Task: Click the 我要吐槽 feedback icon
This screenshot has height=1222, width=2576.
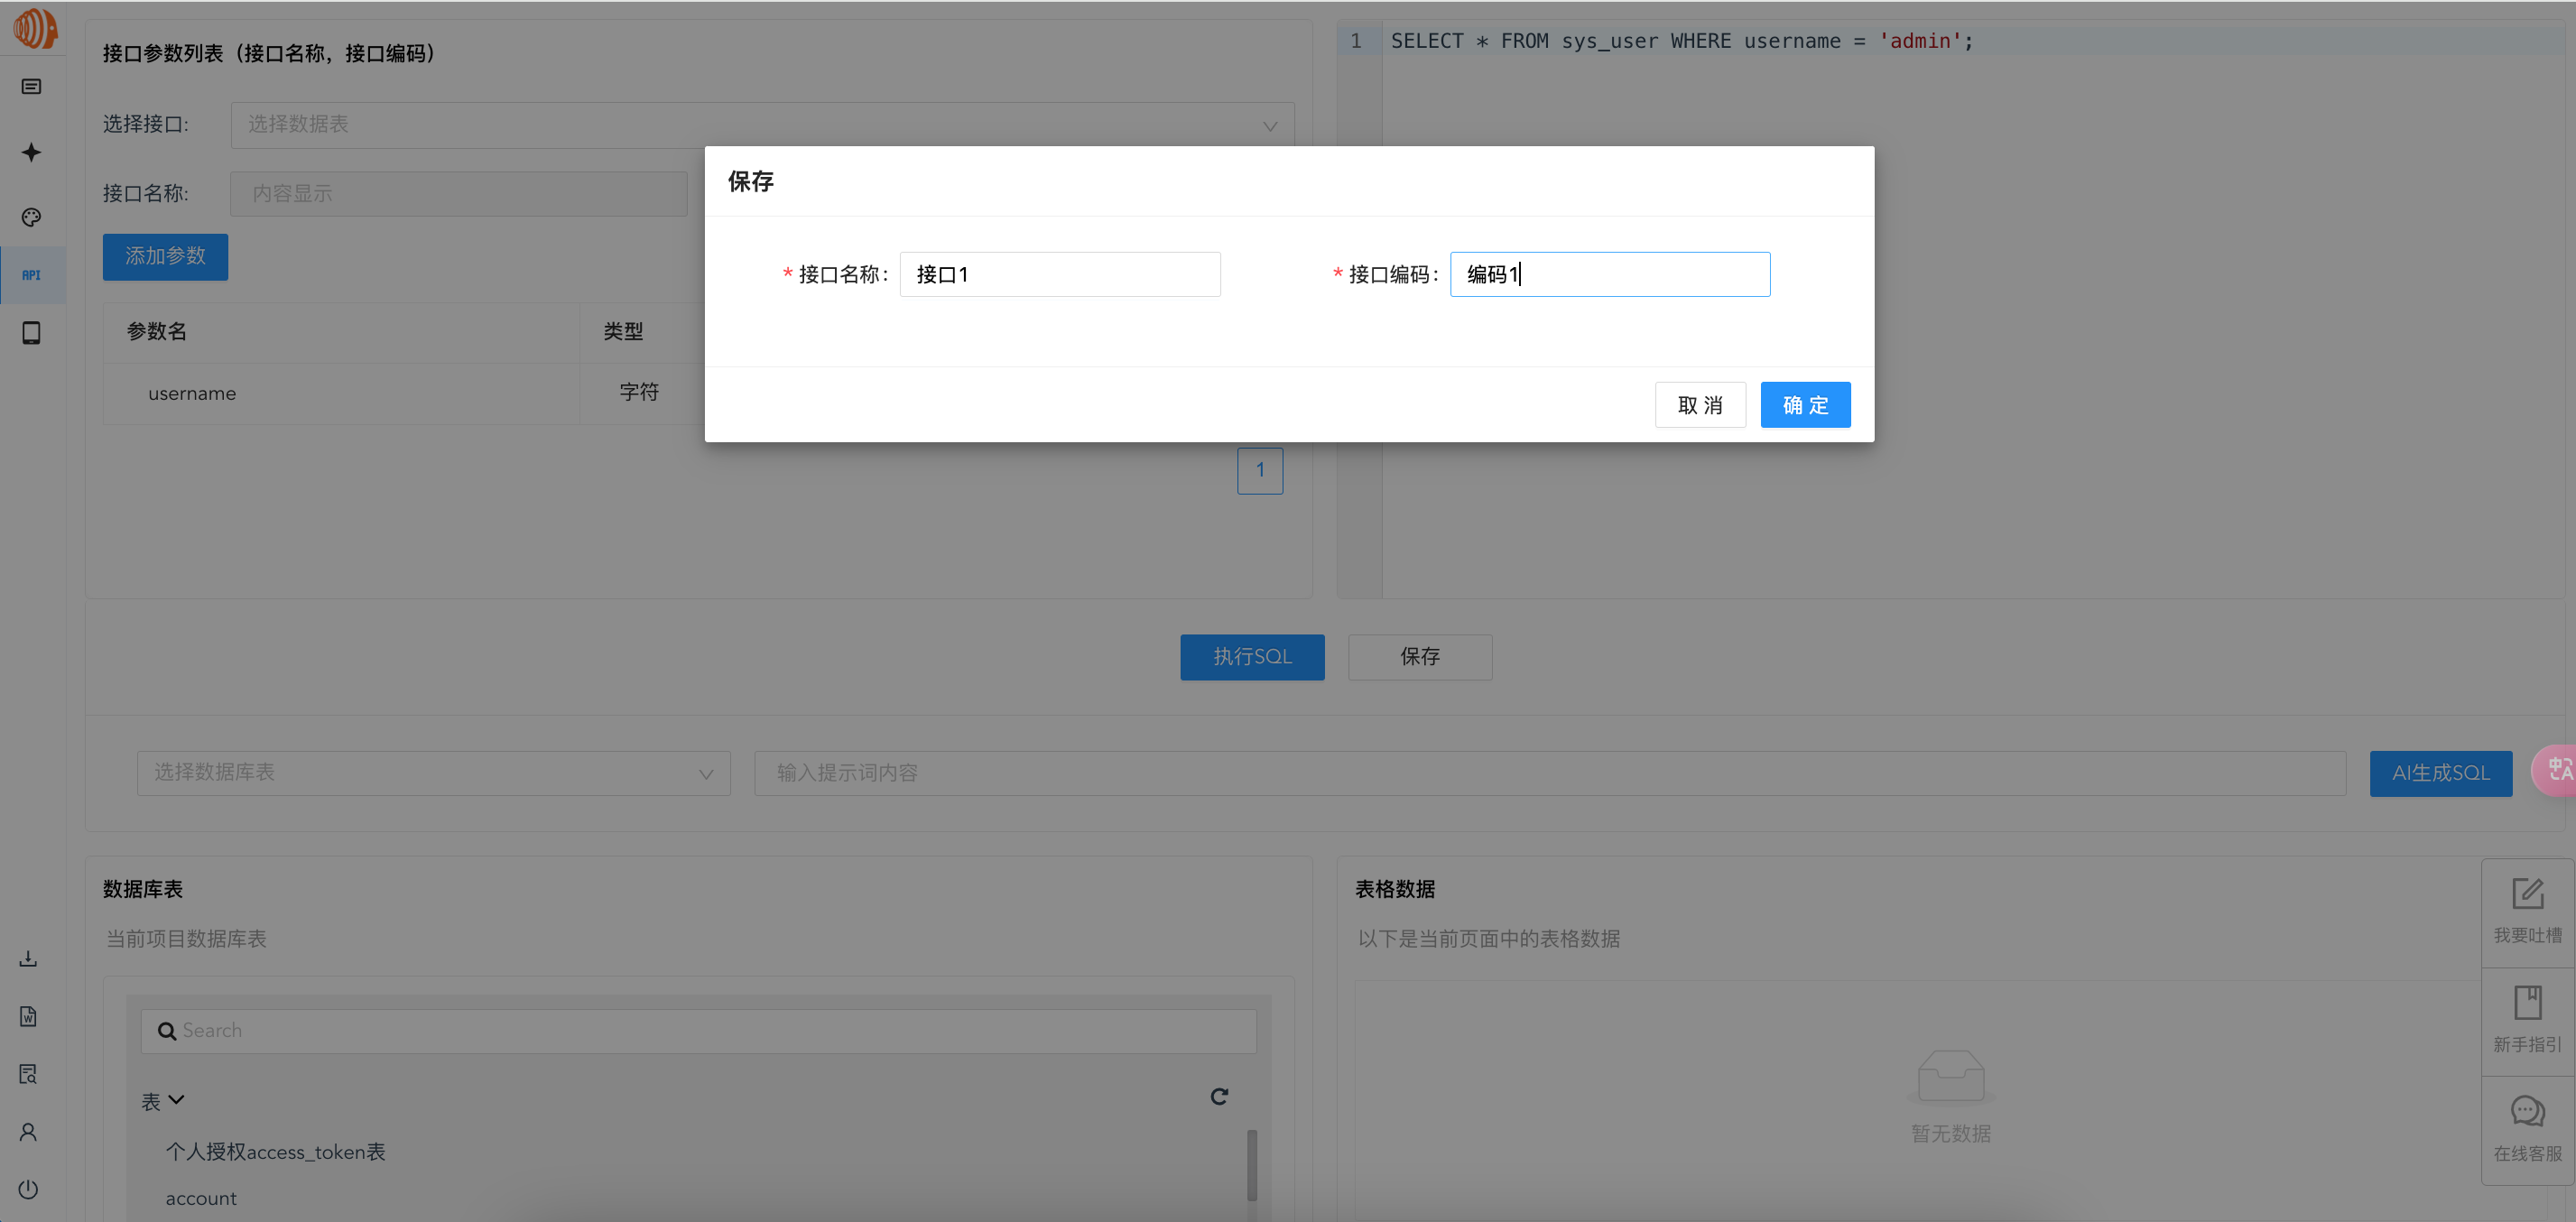Action: [x=2527, y=911]
